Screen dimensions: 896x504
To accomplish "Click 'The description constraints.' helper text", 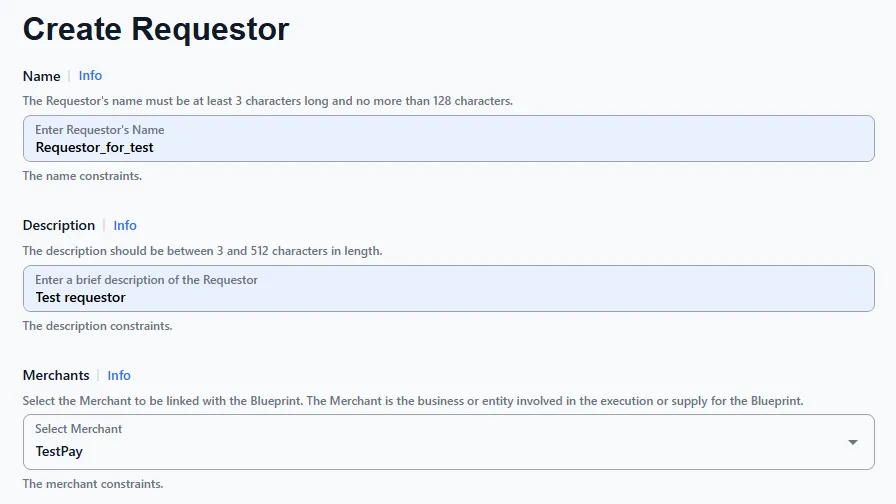I will click(x=97, y=326).
